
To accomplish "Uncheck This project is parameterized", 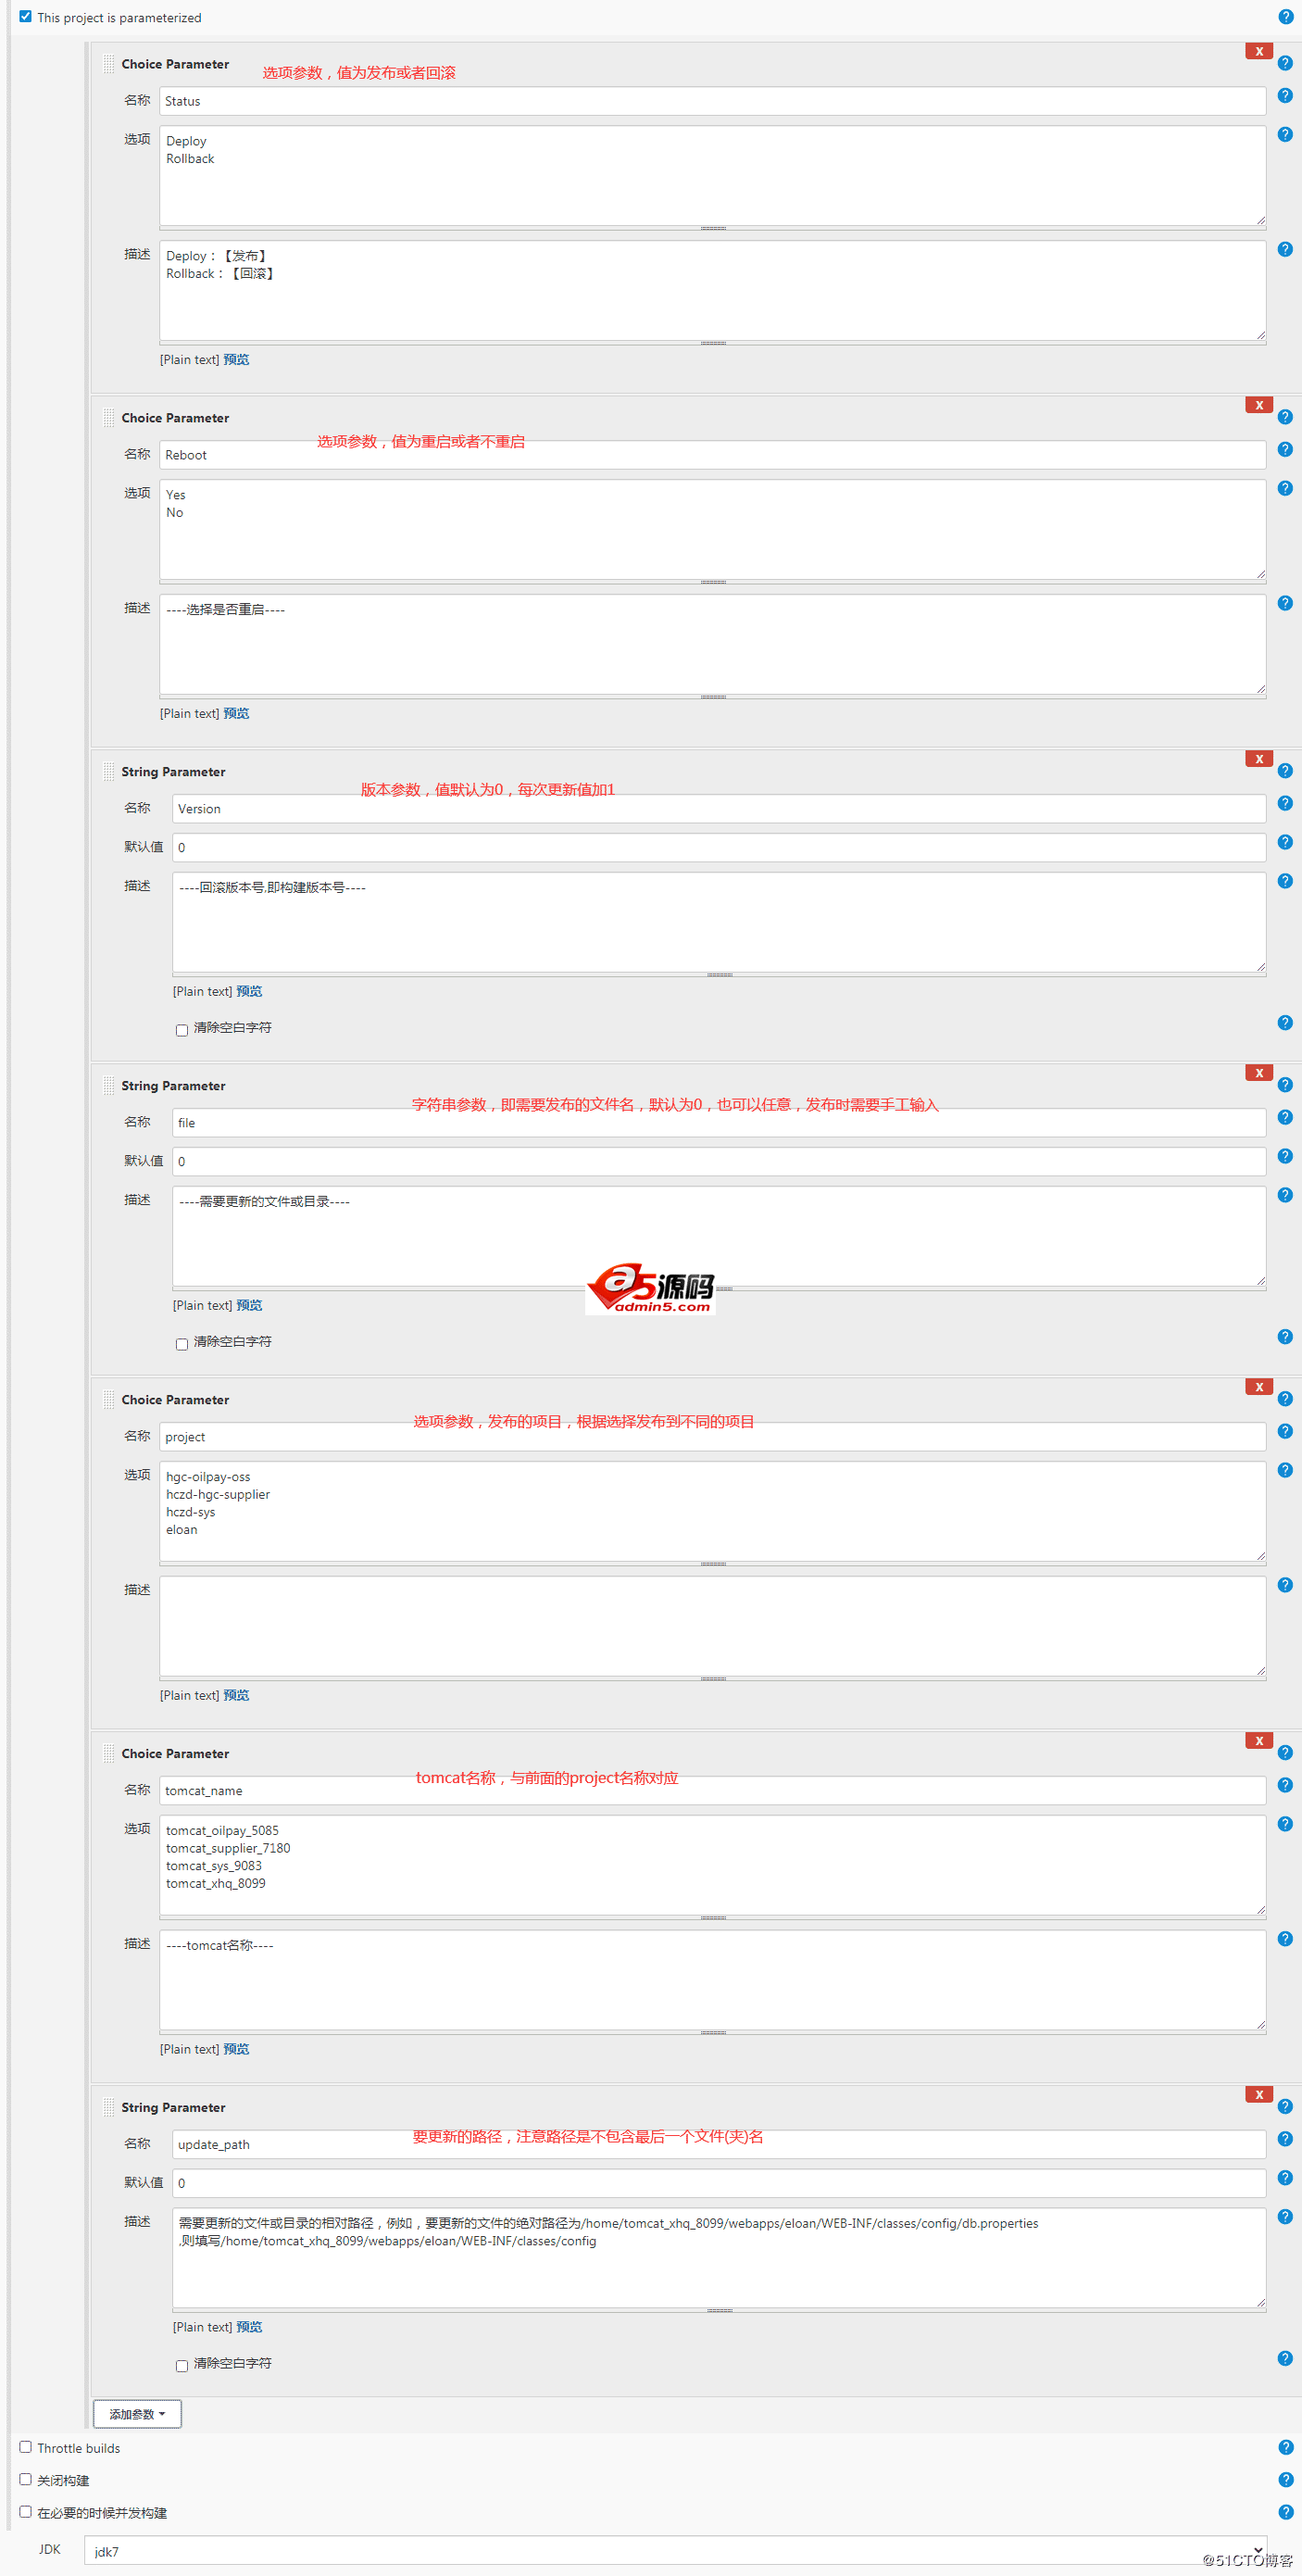I will (x=25, y=16).
